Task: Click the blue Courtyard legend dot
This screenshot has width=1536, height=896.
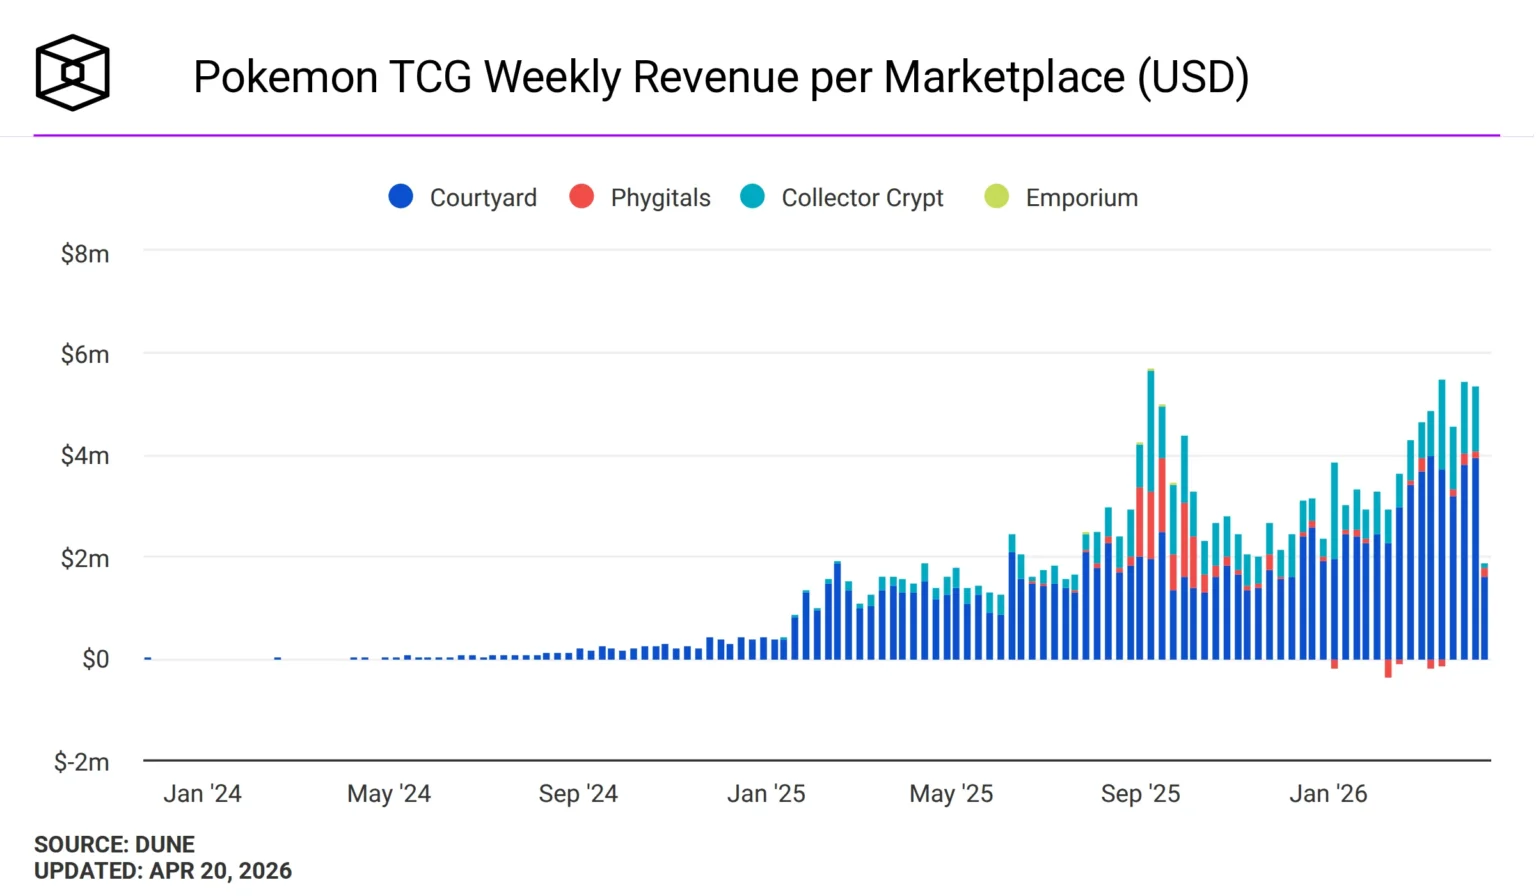Action: (x=401, y=197)
